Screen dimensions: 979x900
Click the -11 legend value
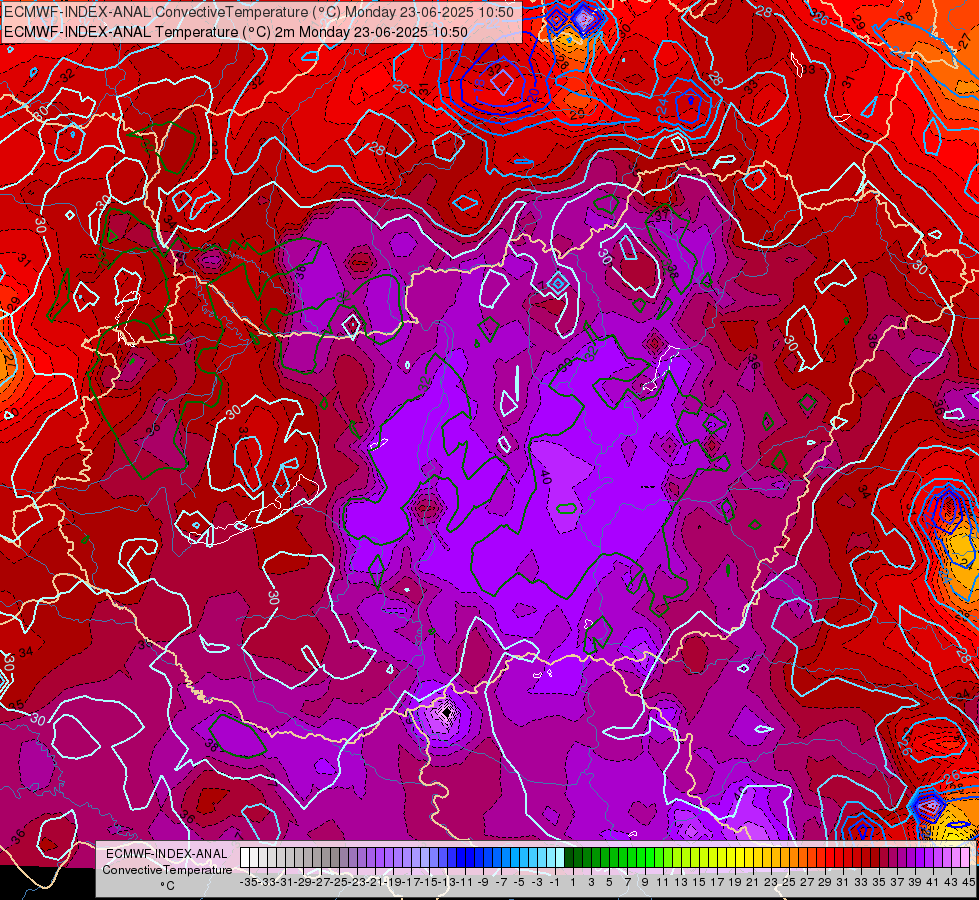(465, 882)
